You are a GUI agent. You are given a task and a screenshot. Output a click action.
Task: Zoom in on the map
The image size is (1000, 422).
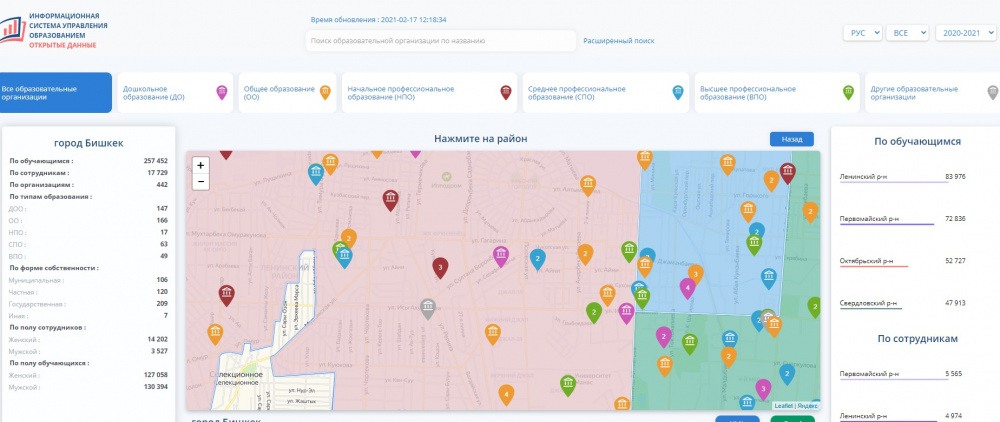click(201, 165)
